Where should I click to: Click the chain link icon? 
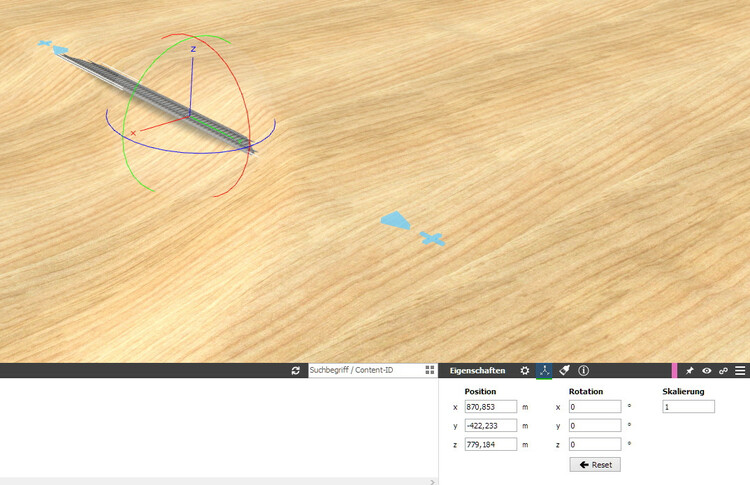723,371
